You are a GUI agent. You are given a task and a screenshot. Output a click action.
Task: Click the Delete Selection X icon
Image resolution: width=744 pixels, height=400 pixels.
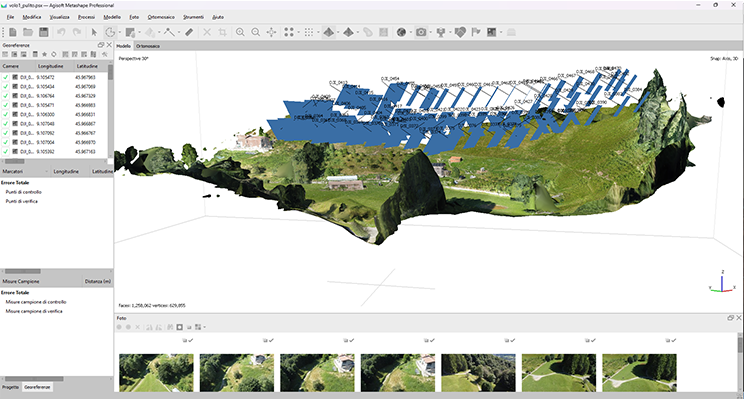coord(207,32)
